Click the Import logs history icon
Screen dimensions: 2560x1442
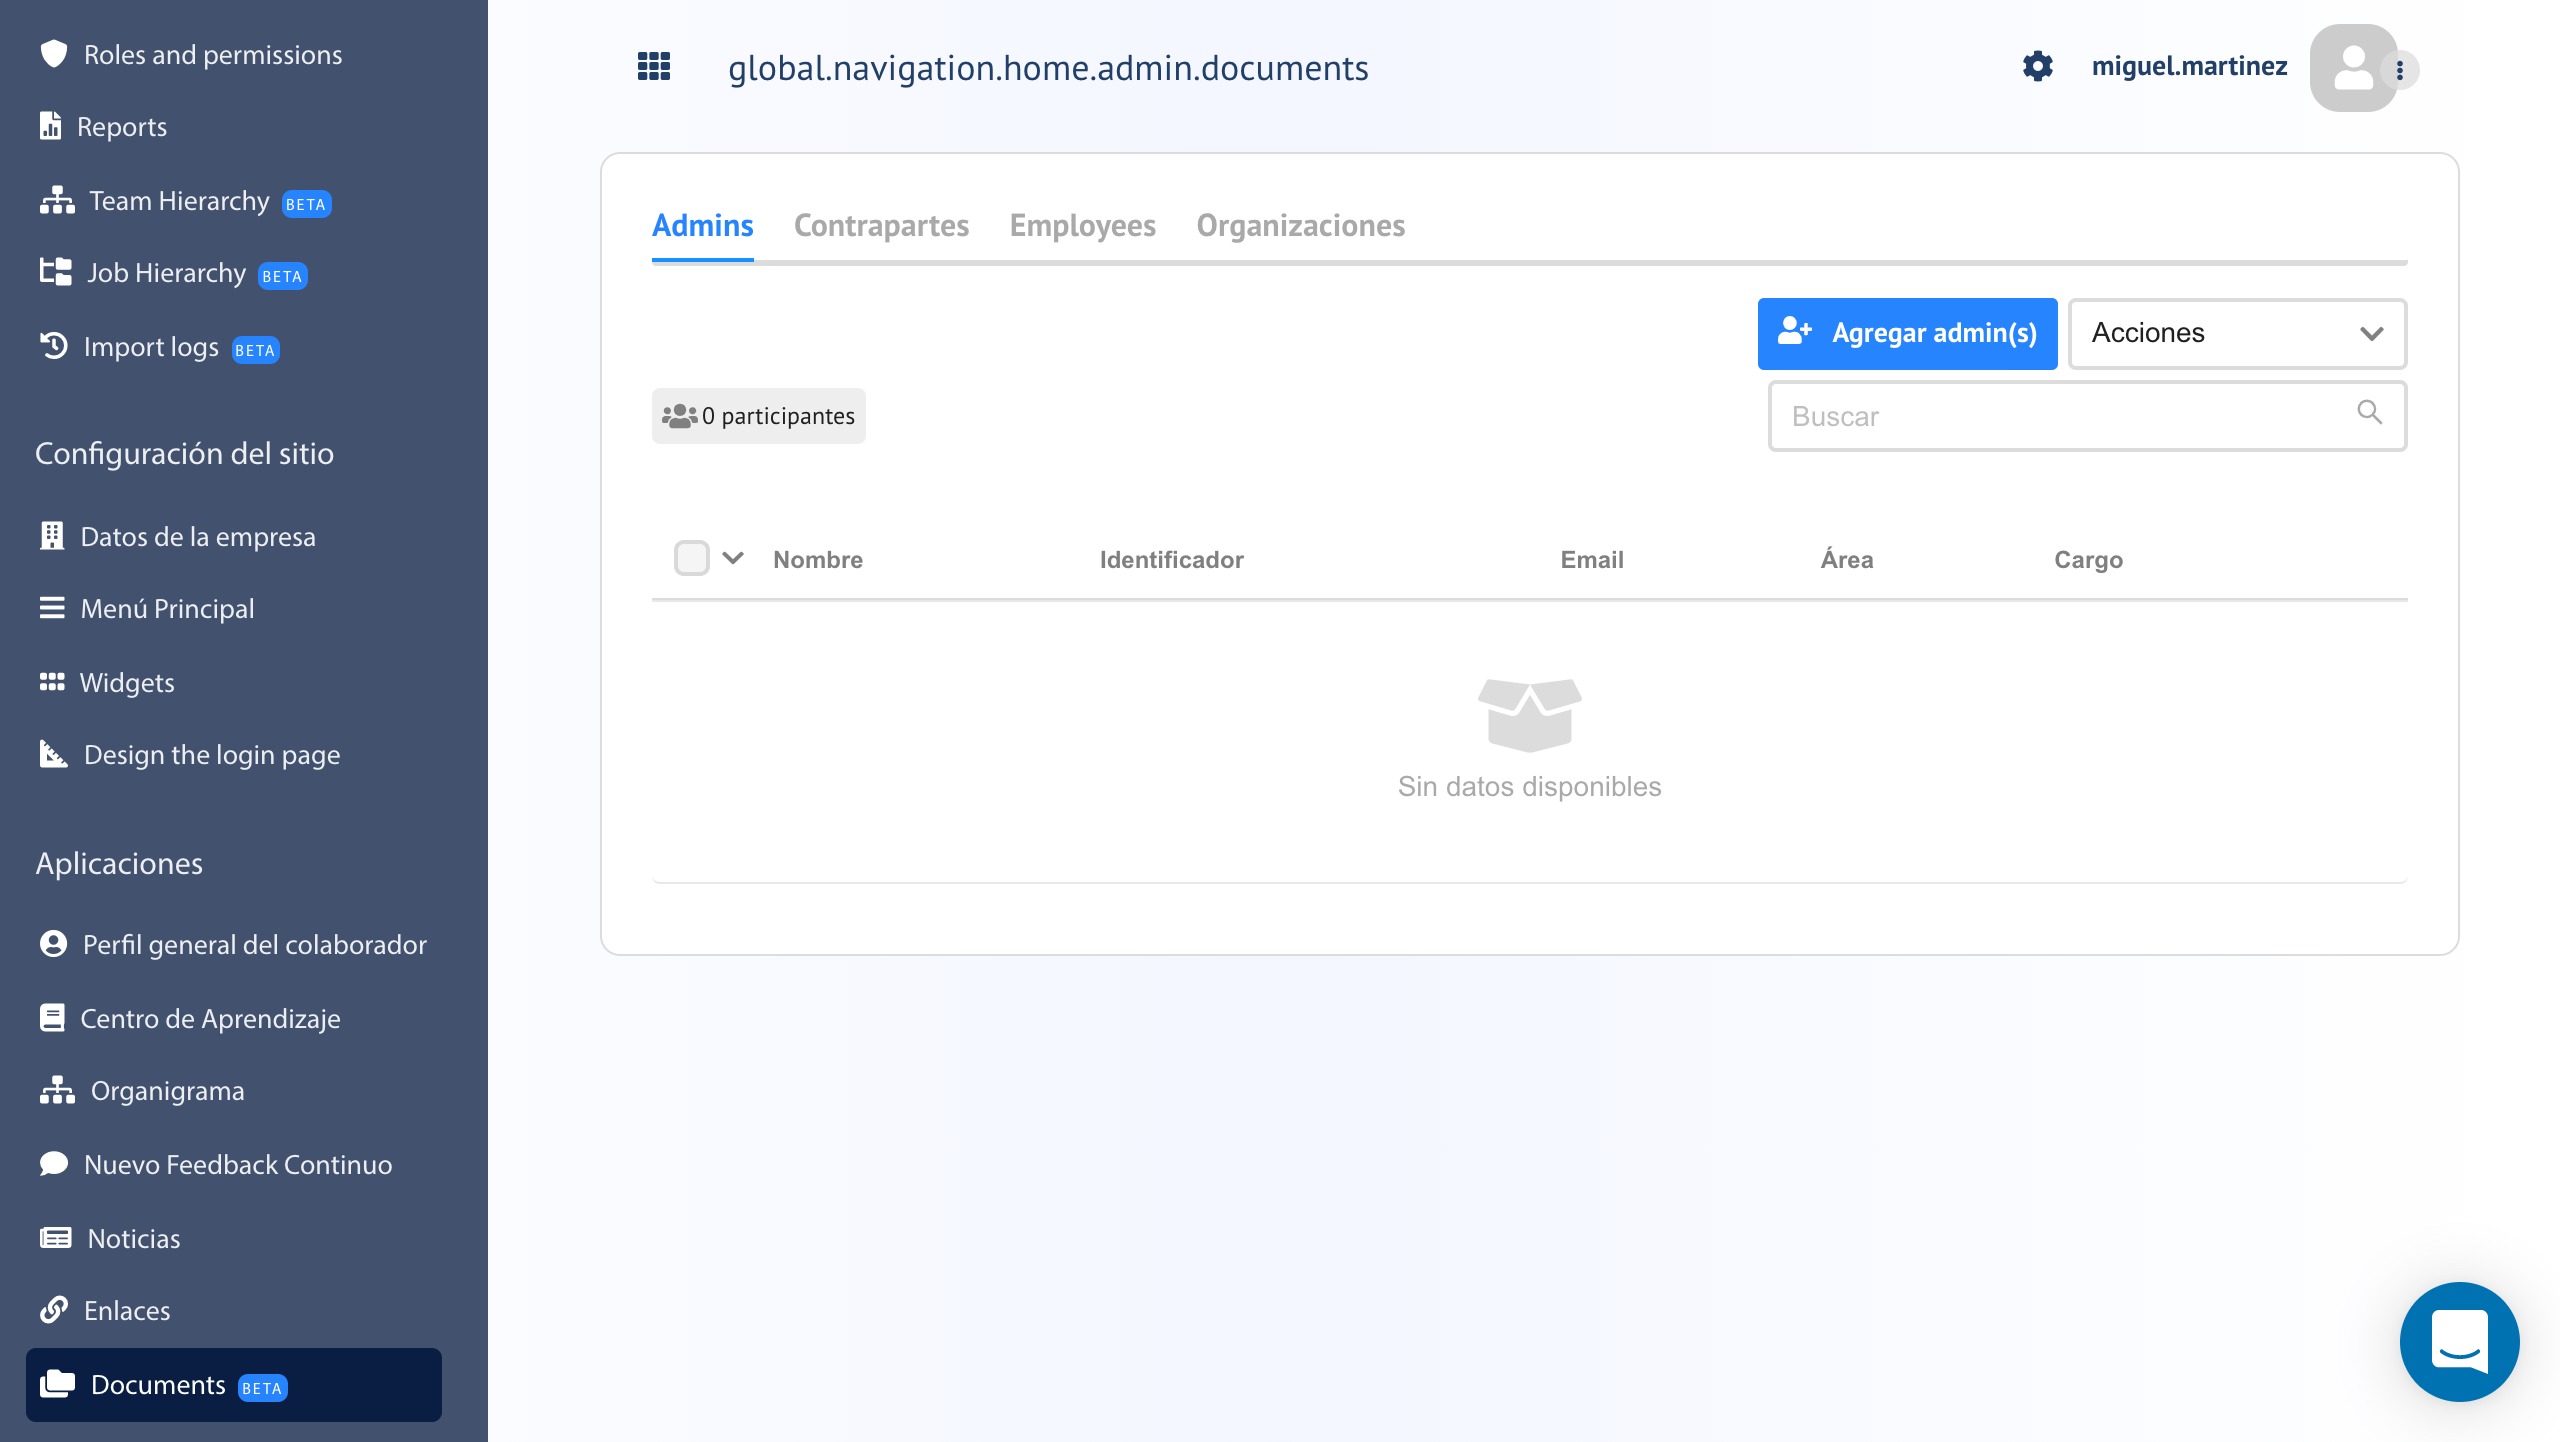click(54, 346)
